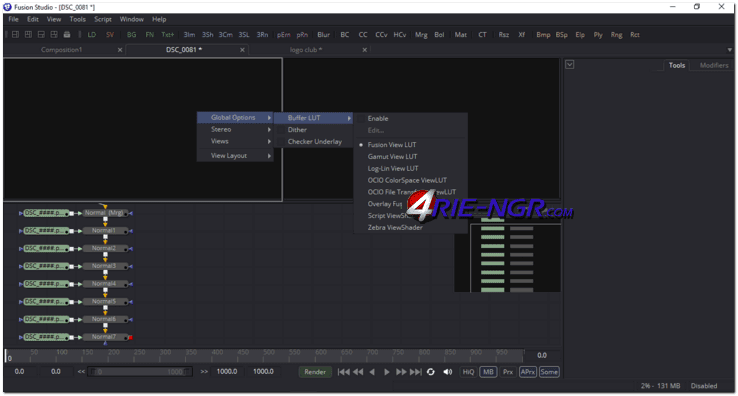Open the Window menu

[131, 19]
